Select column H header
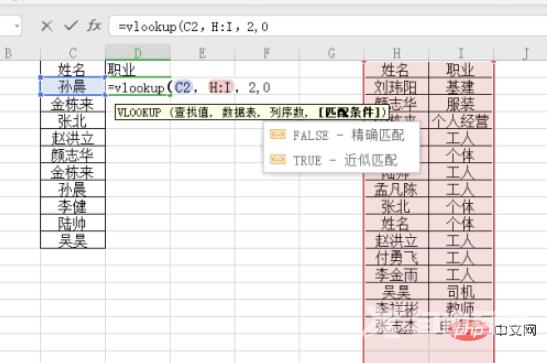 (x=396, y=53)
